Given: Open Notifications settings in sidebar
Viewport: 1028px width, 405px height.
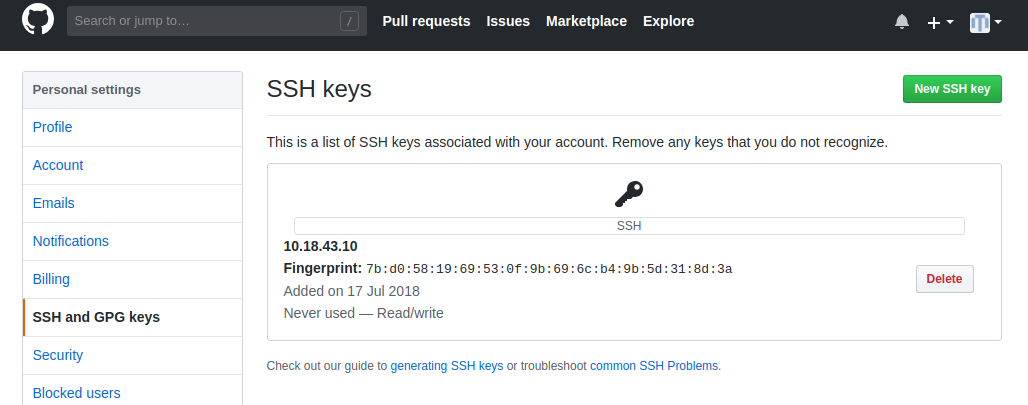Looking at the screenshot, I should pyautogui.click(x=132, y=241).
